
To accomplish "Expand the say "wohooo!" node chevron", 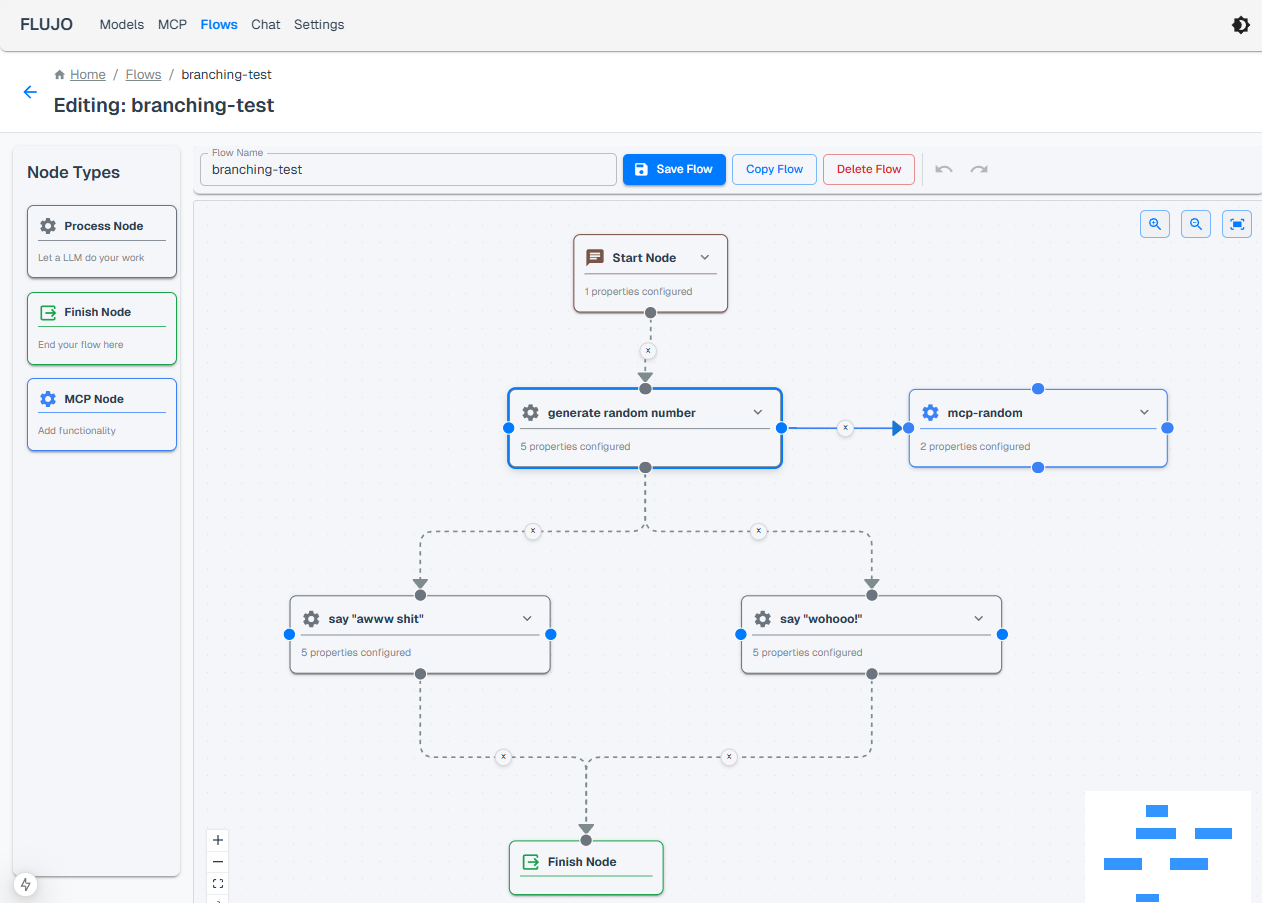I will (x=979, y=618).
